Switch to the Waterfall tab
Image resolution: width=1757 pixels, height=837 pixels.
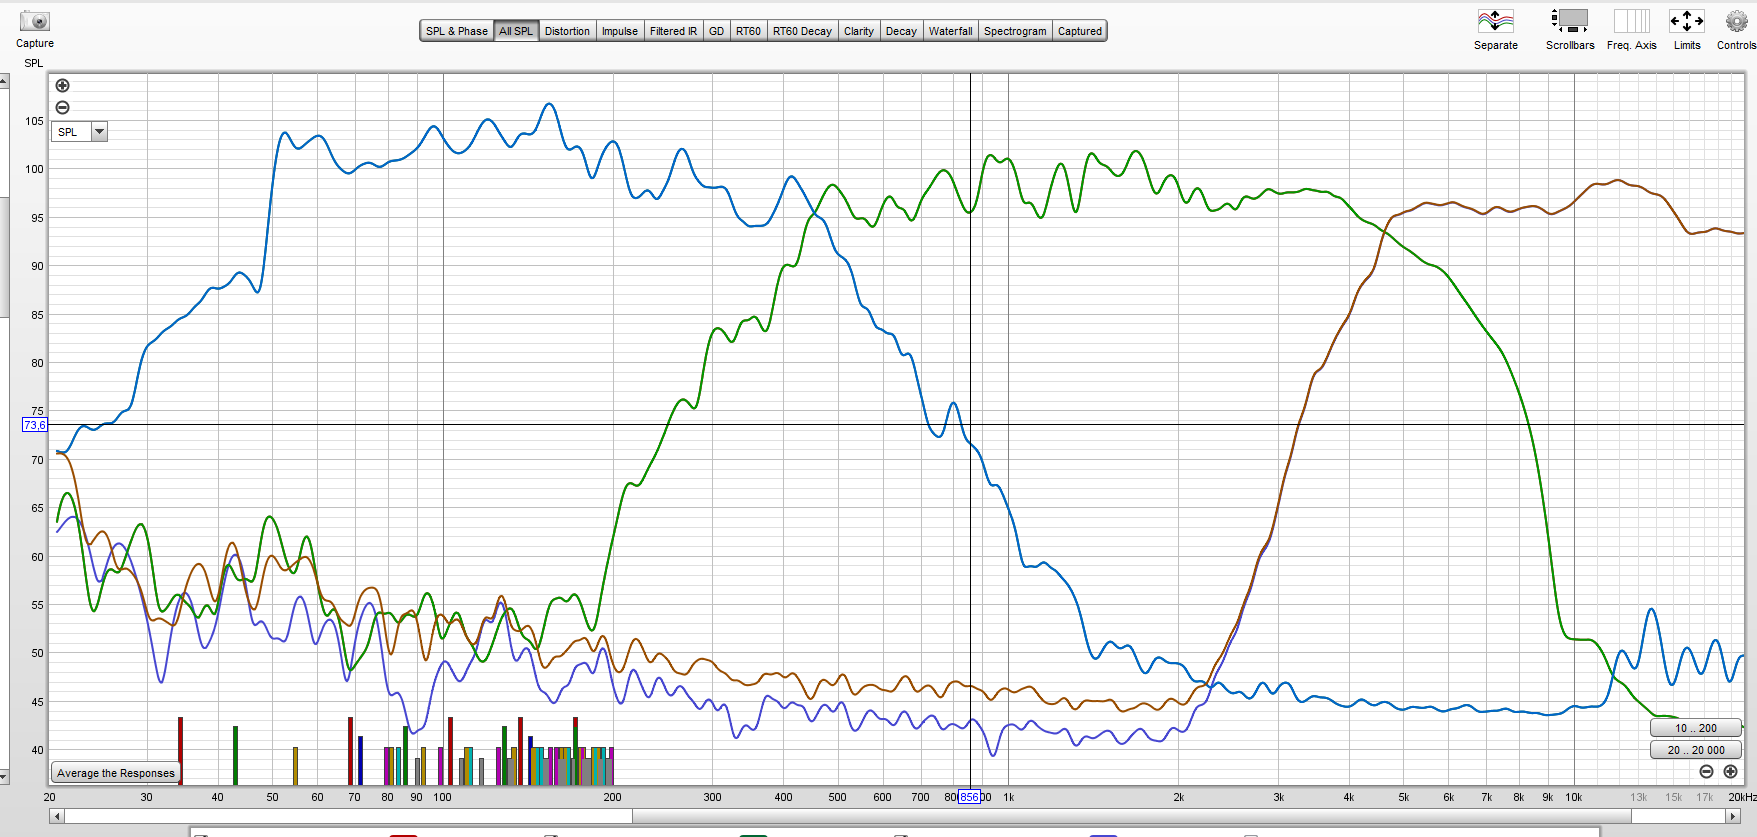[950, 31]
